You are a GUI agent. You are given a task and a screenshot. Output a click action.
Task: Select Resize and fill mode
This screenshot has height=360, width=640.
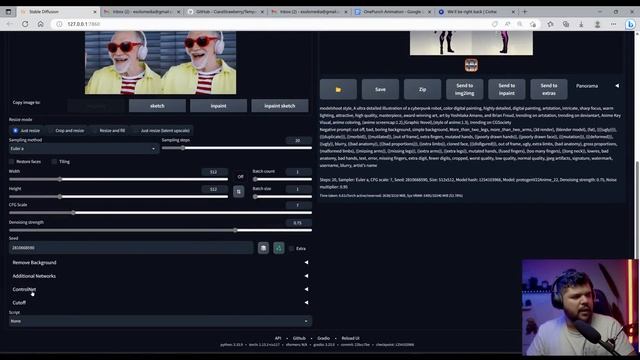point(109,131)
